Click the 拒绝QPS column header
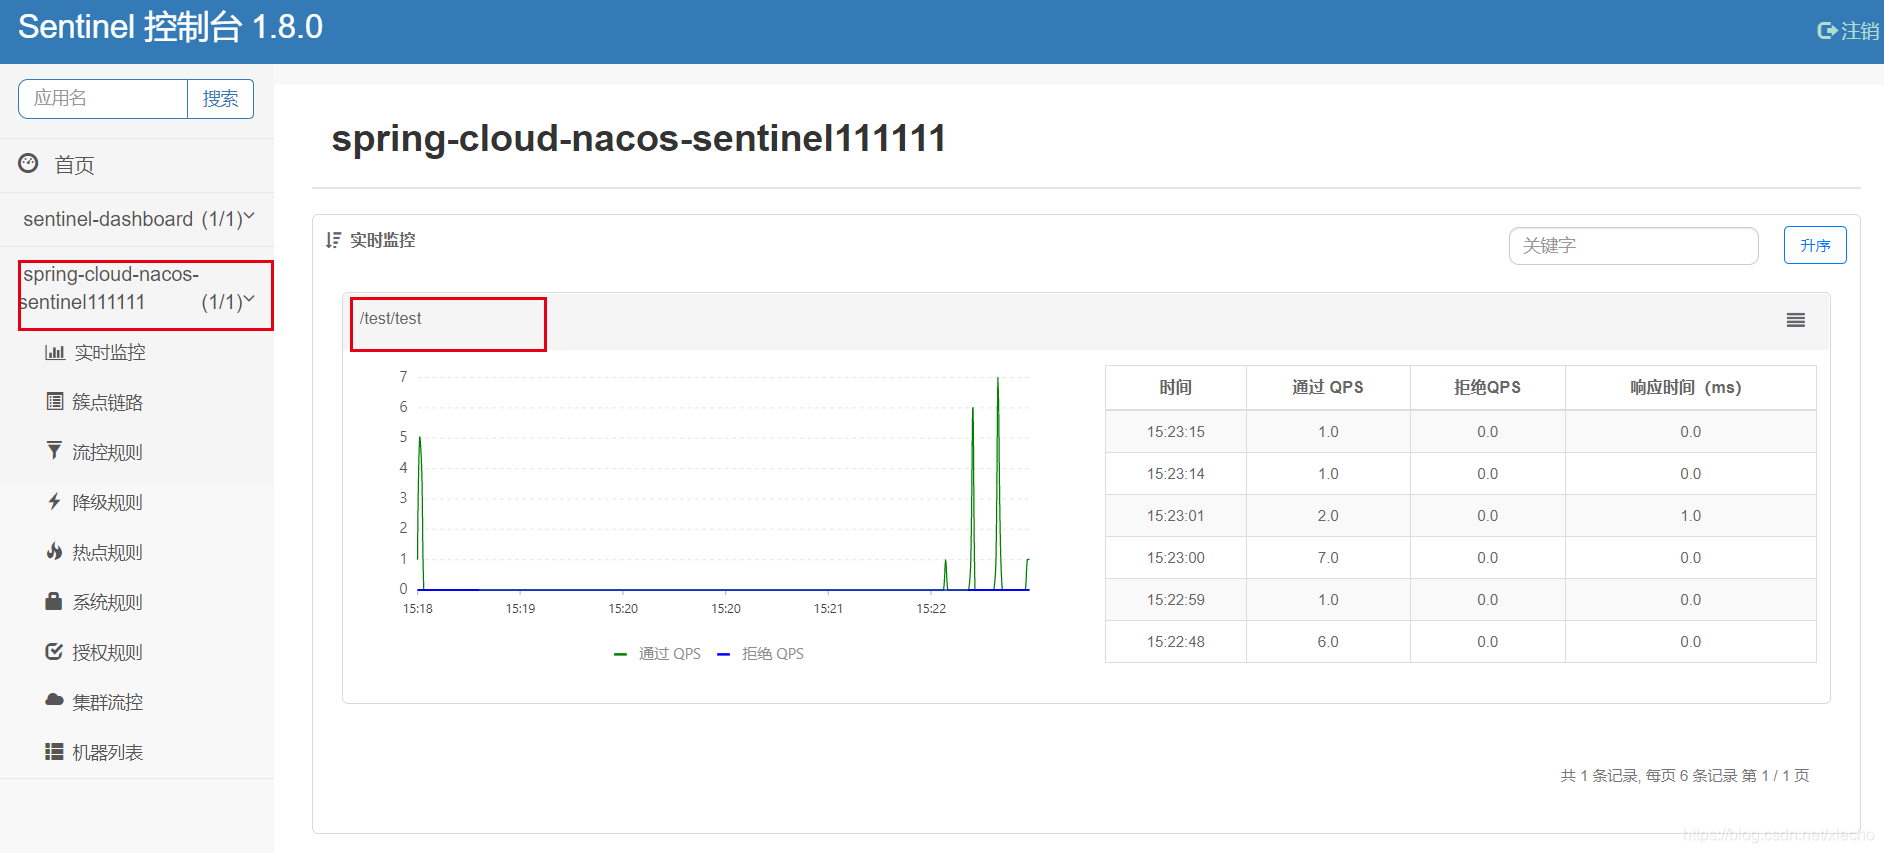The width and height of the screenshot is (1884, 853). (1488, 387)
